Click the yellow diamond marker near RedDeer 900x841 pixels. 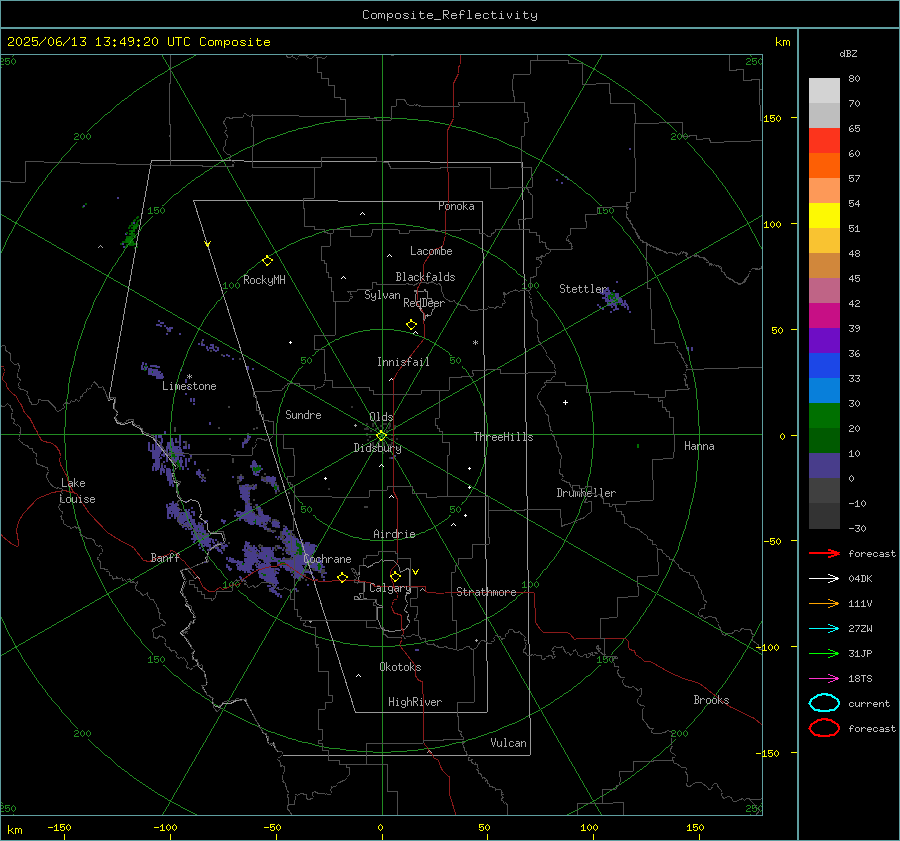pyautogui.click(x=411, y=325)
